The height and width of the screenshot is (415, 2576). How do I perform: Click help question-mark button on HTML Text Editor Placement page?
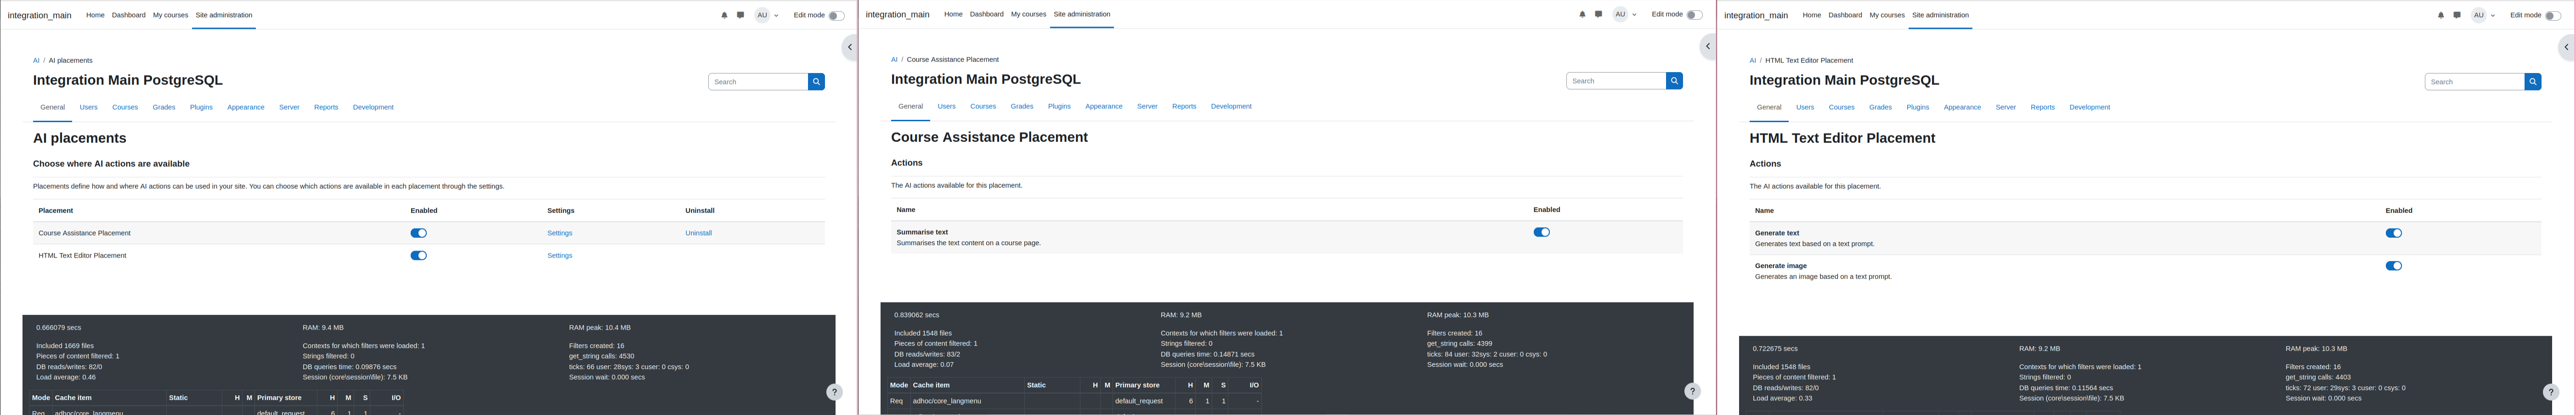(x=2551, y=392)
